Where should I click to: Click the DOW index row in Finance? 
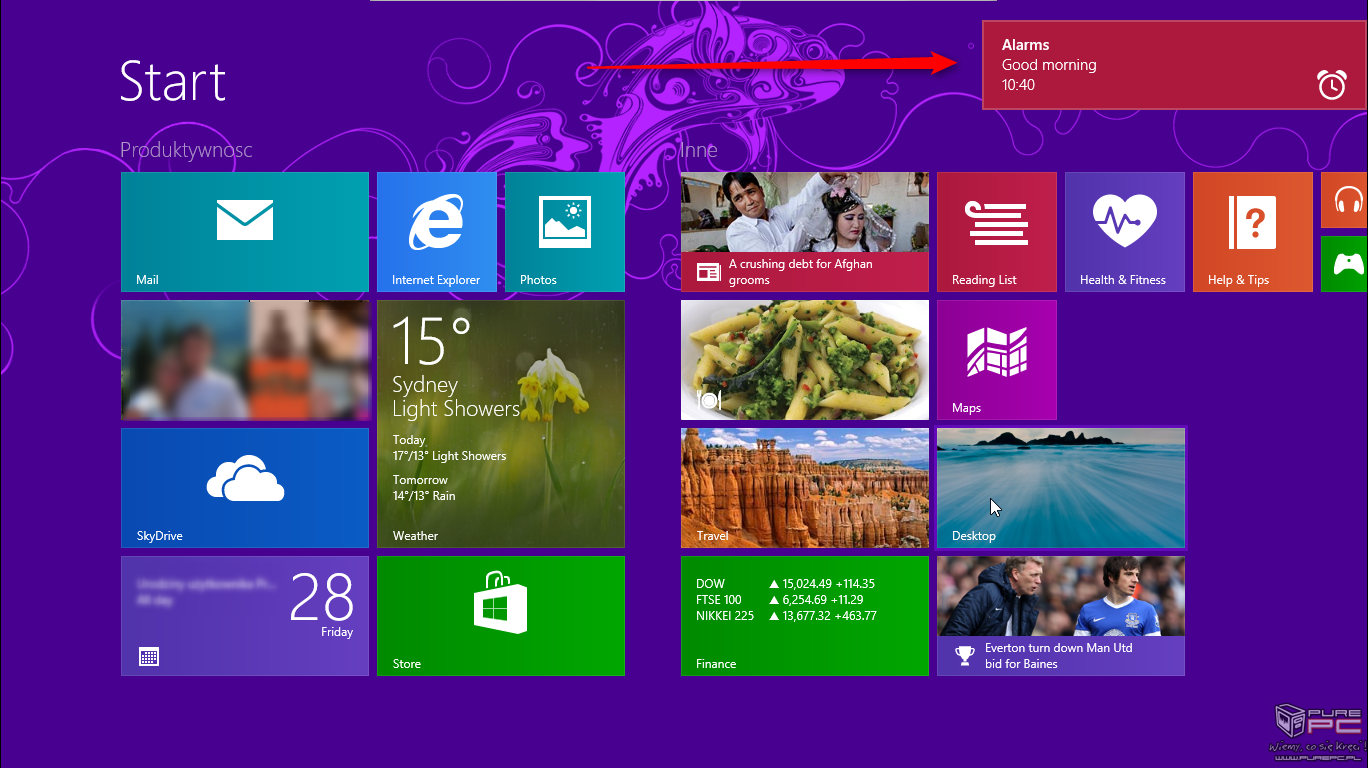click(x=785, y=584)
